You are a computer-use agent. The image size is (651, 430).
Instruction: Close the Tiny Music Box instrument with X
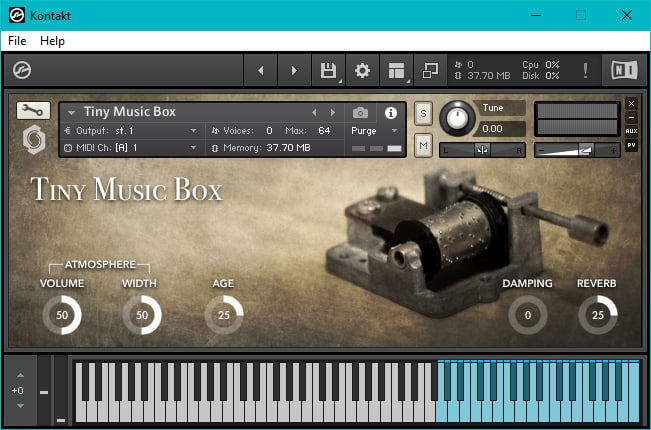tap(631, 104)
